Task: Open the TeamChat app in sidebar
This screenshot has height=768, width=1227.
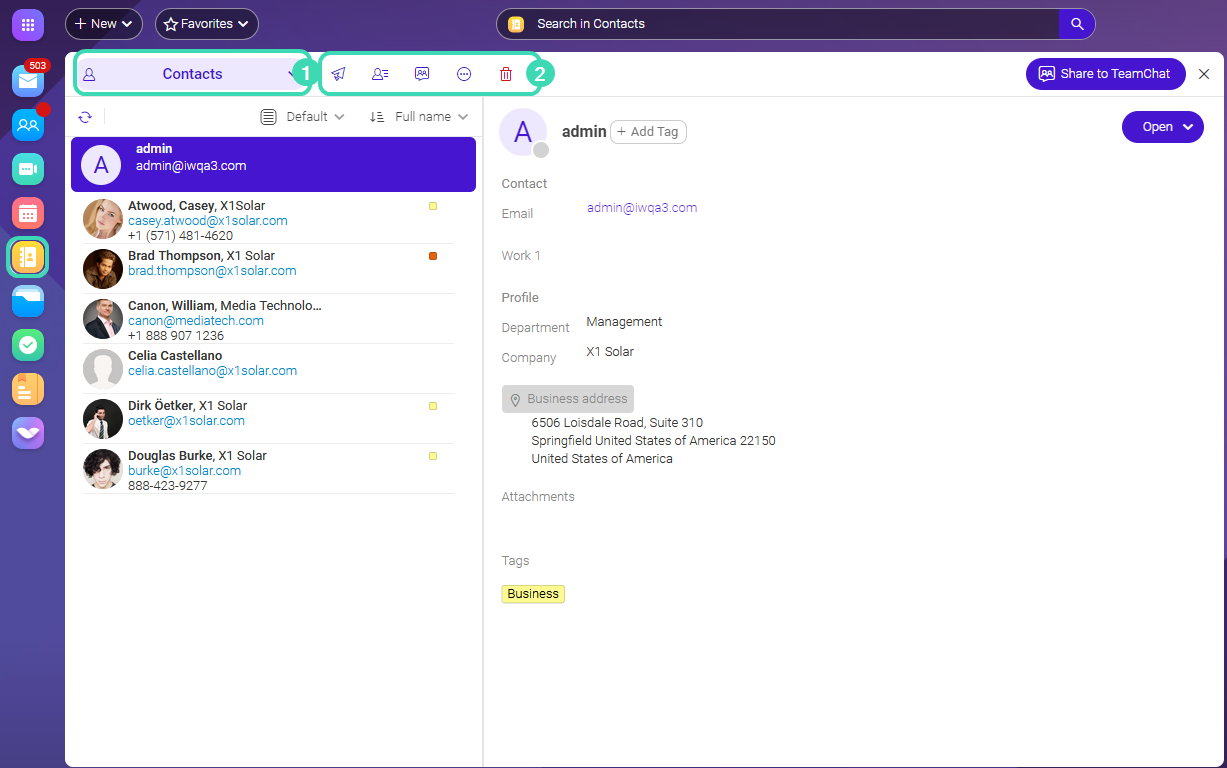Action: (x=27, y=125)
